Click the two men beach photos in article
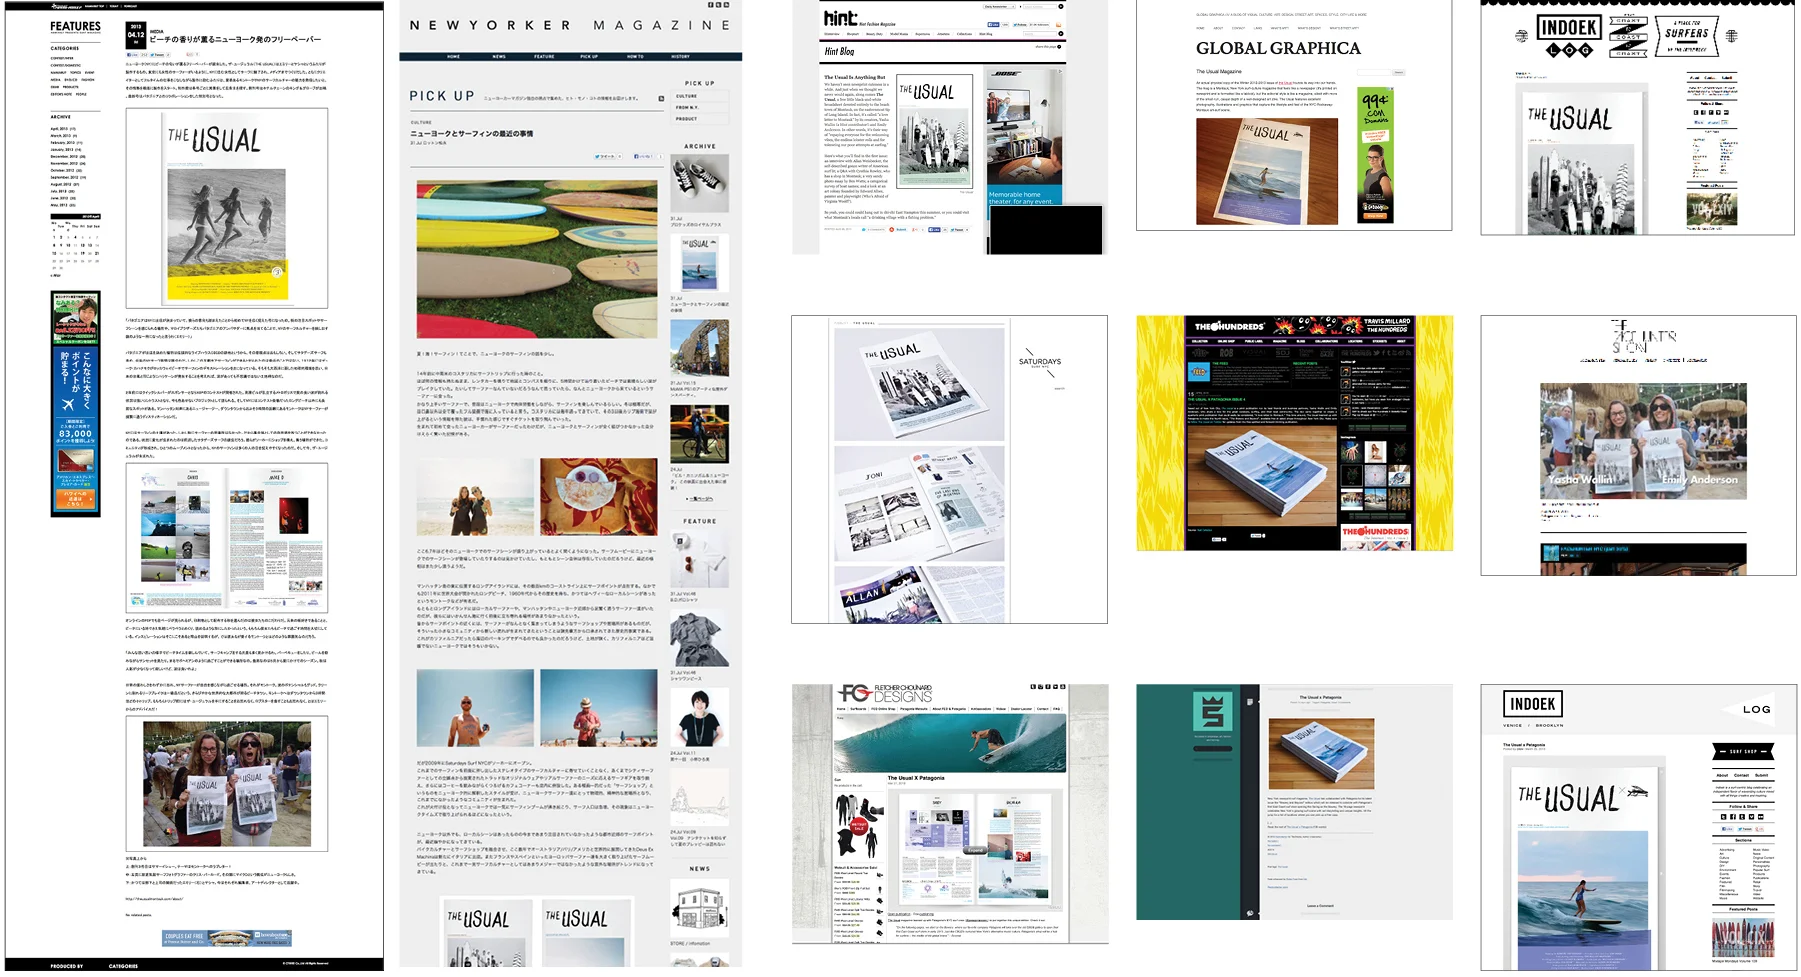 pyautogui.click(x=537, y=708)
